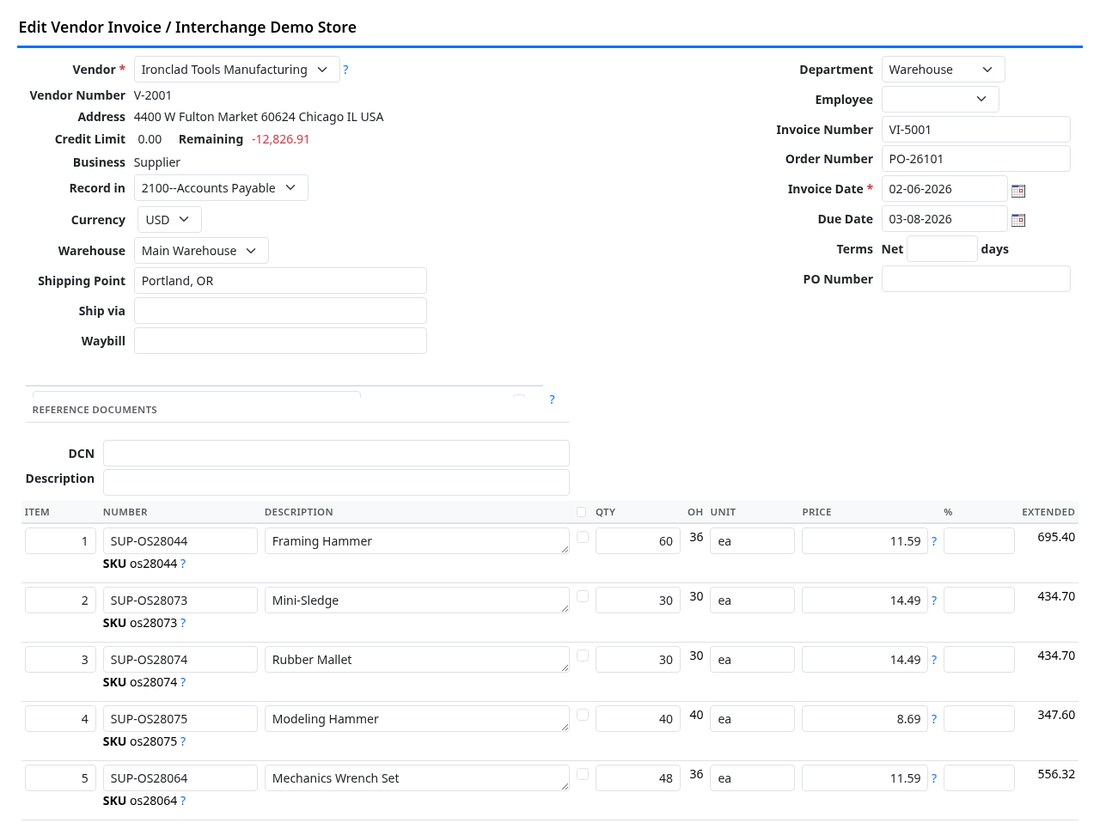Click price help icon for Mechanics Wrench Set

coord(934,779)
